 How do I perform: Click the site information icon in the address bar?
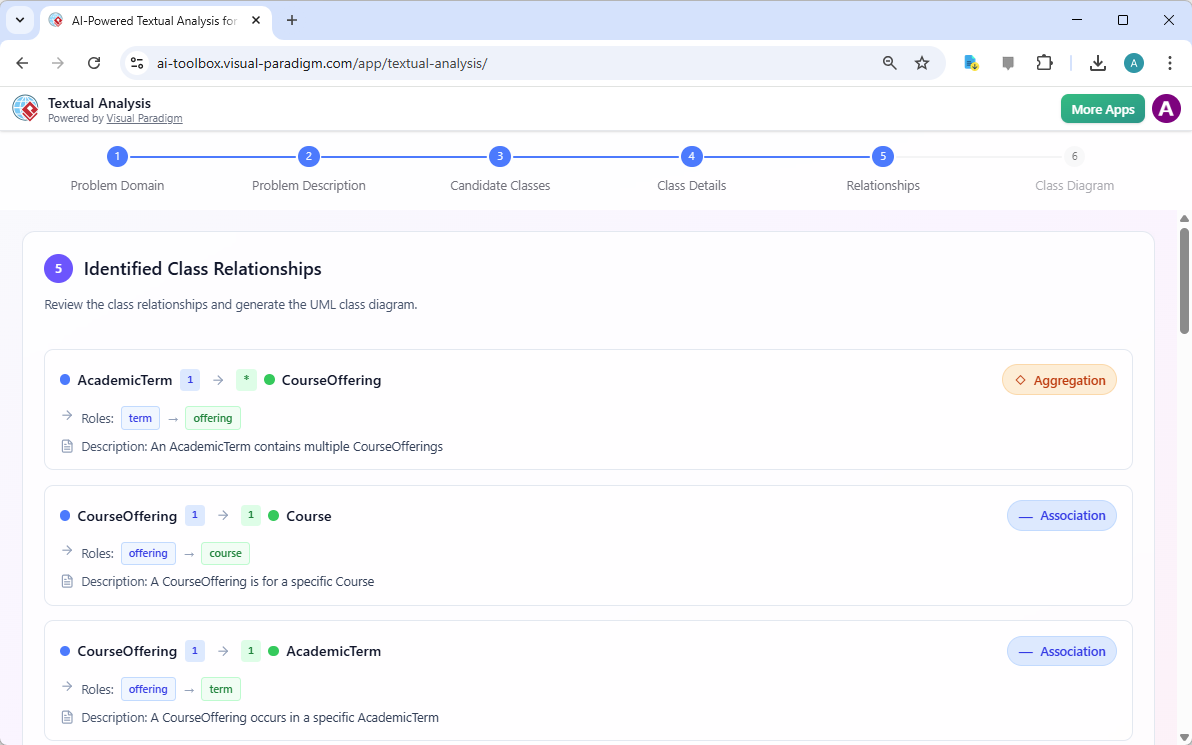pos(136,62)
